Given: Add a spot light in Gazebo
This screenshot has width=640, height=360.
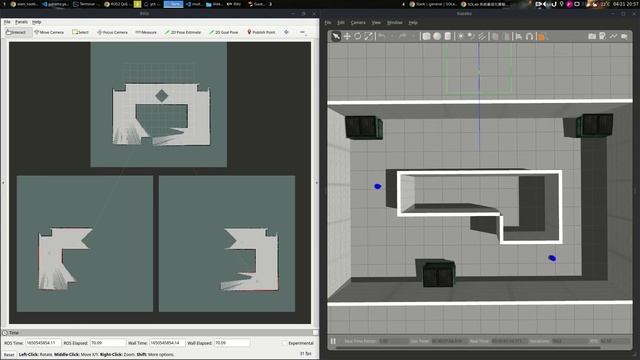Looking at the screenshot, I should tap(471, 36).
